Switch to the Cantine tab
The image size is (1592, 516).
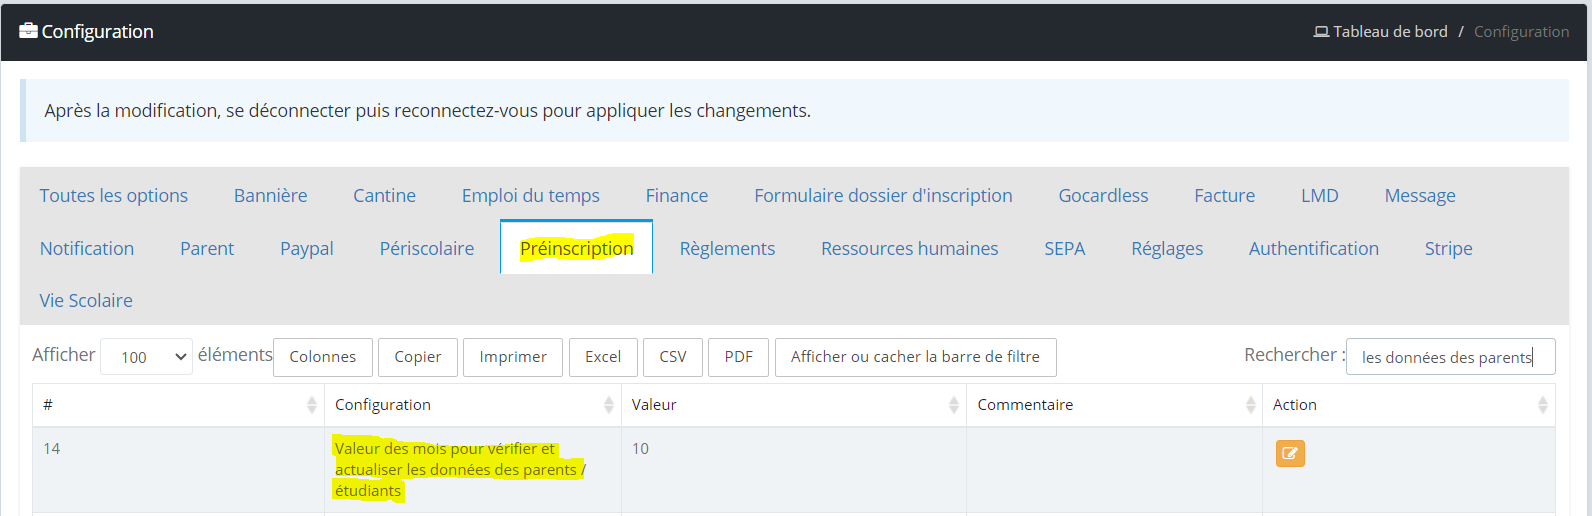pyautogui.click(x=384, y=196)
